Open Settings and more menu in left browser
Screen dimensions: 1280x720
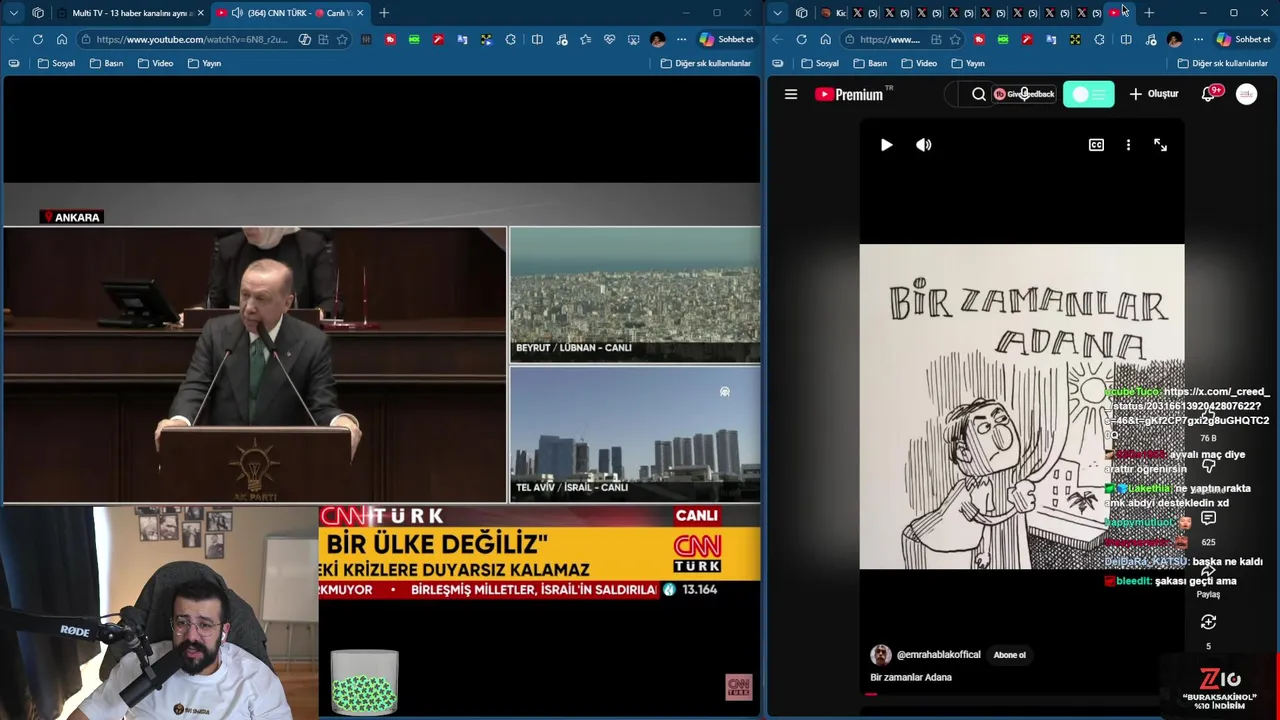(x=681, y=39)
